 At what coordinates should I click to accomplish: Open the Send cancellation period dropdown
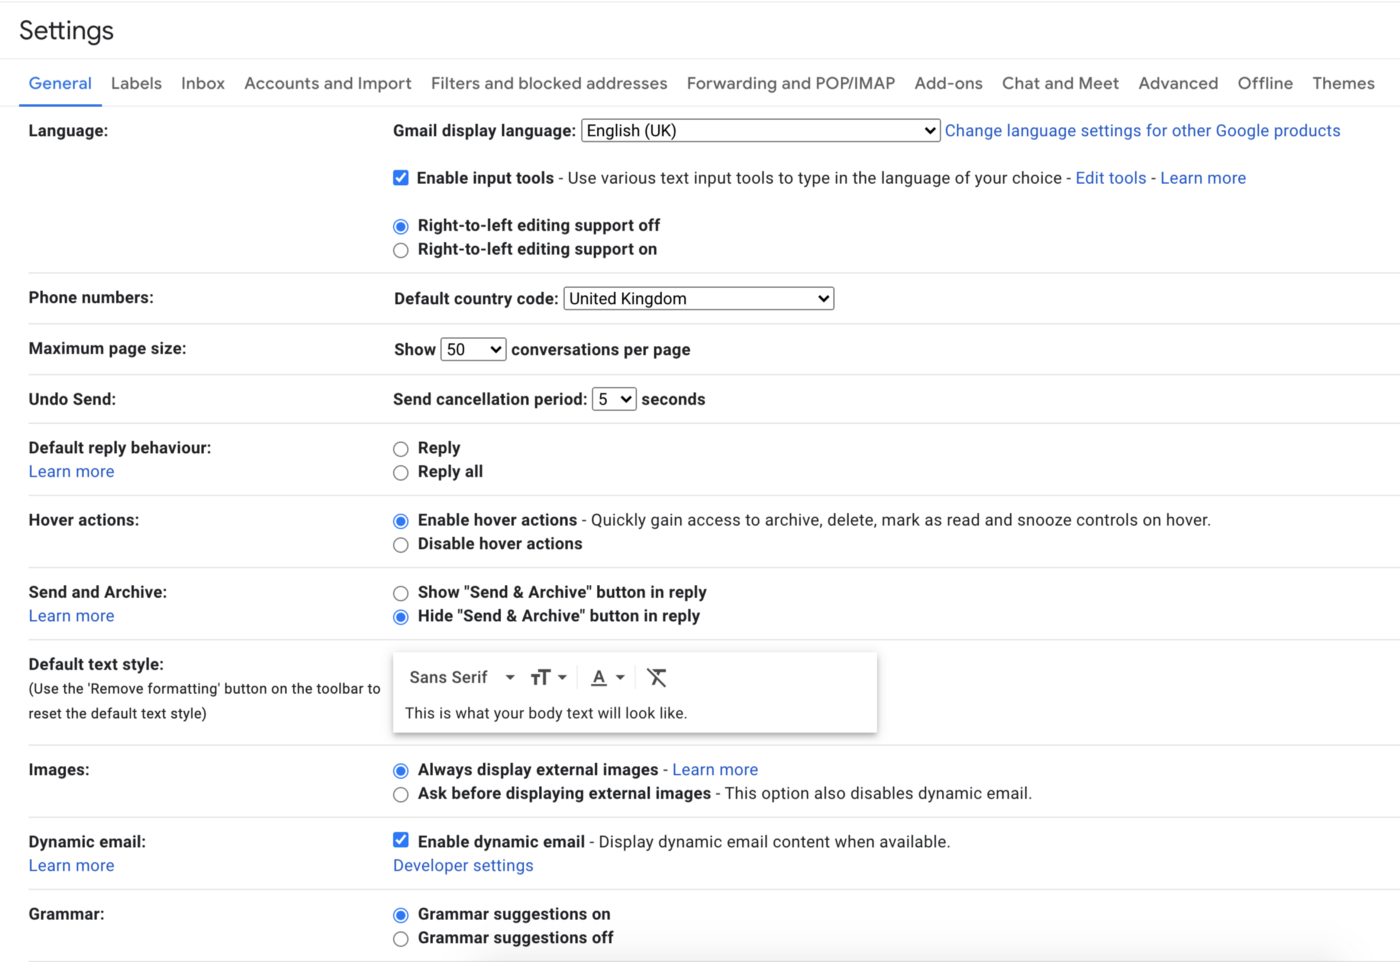[613, 400]
